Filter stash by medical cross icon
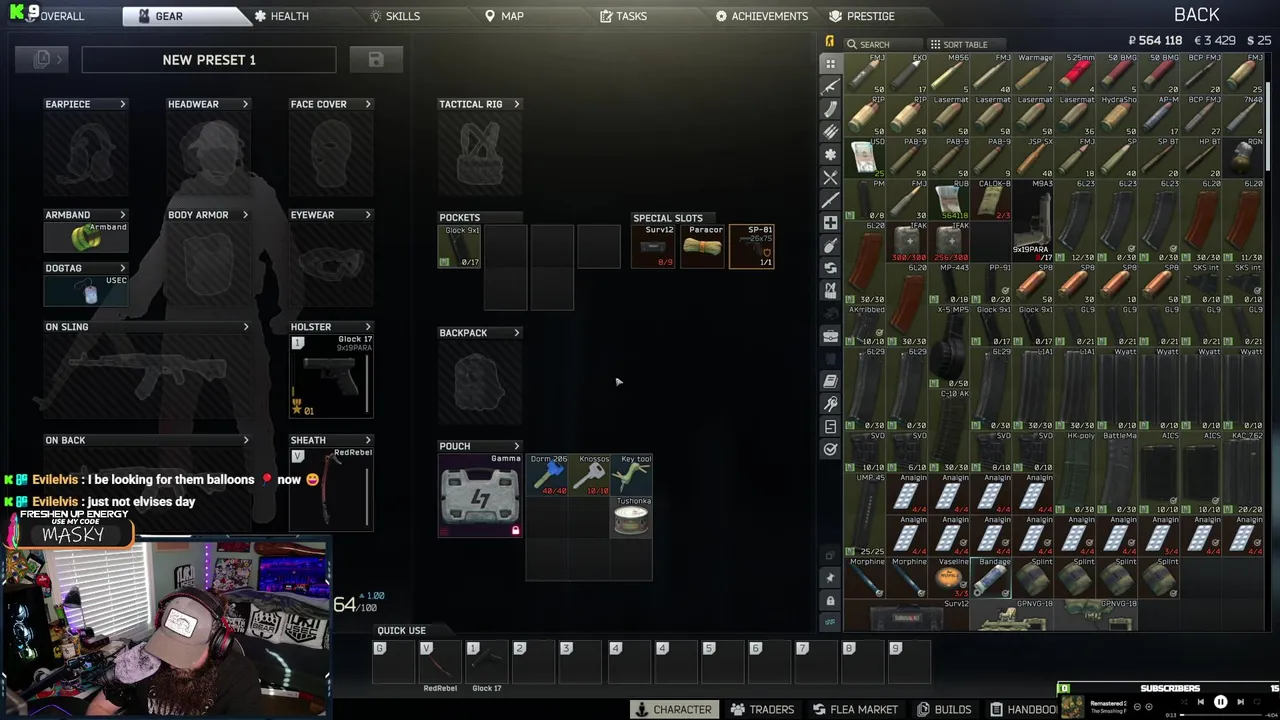 pos(830,223)
